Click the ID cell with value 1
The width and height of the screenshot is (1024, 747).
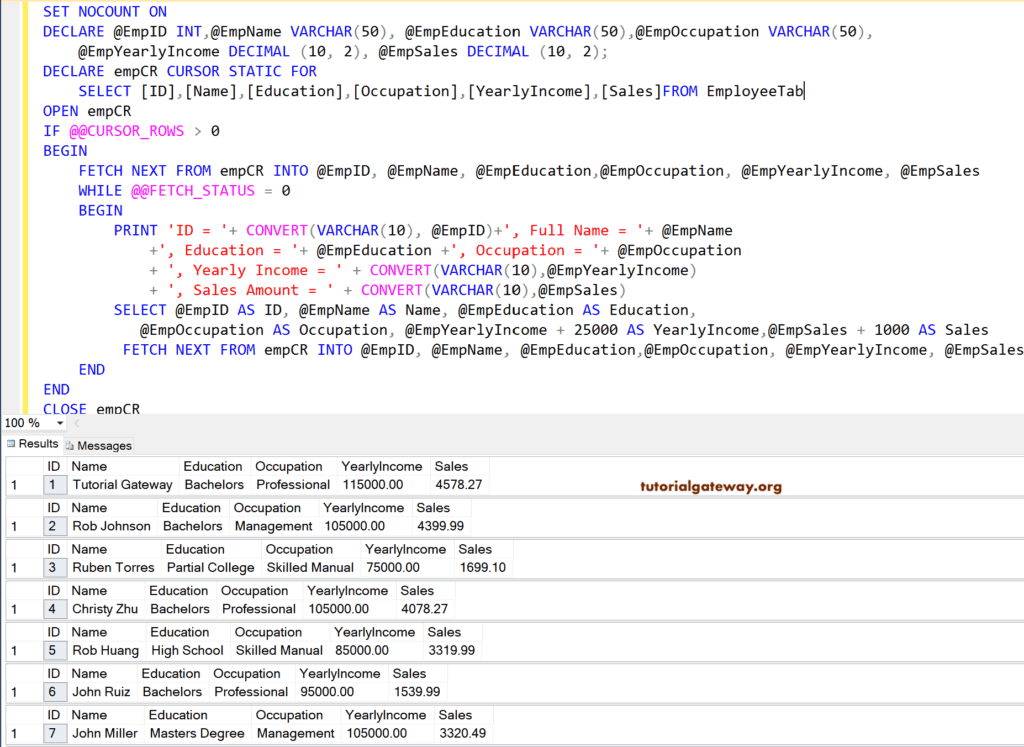coord(54,485)
